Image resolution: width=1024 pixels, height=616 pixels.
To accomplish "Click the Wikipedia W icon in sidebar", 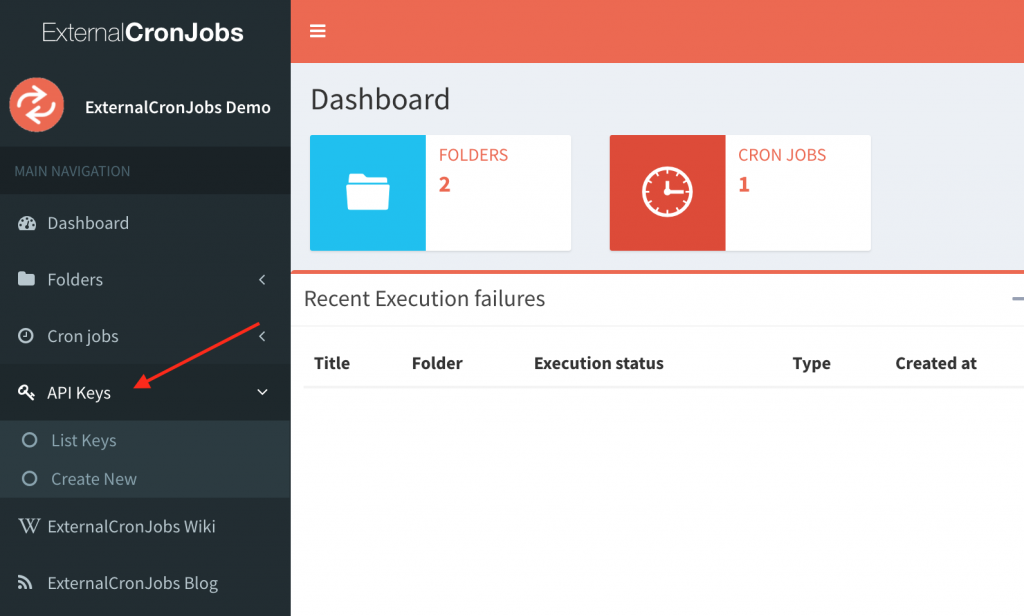I will 29,526.
